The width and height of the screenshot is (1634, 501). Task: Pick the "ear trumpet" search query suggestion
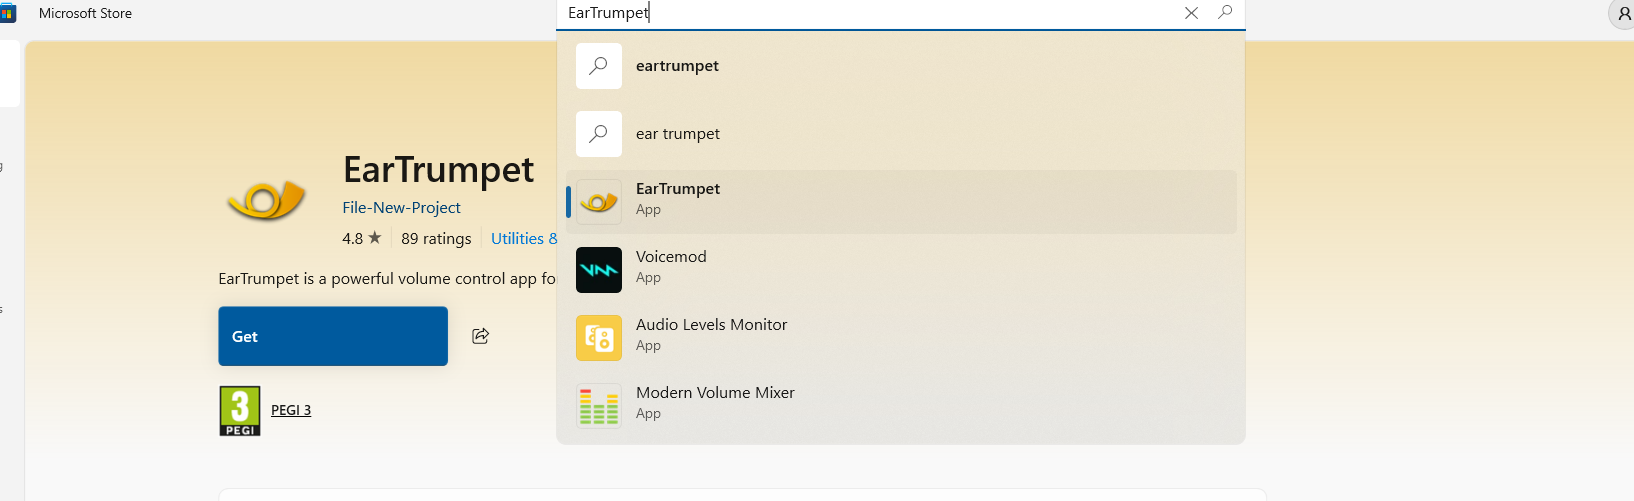[x=900, y=134]
